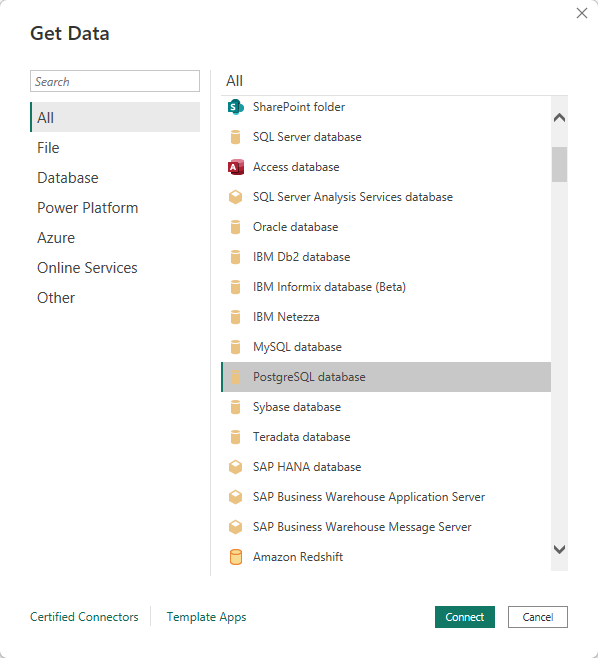Select 'SQL Server database' text
Viewport: 598px width, 658px height.
307,137
